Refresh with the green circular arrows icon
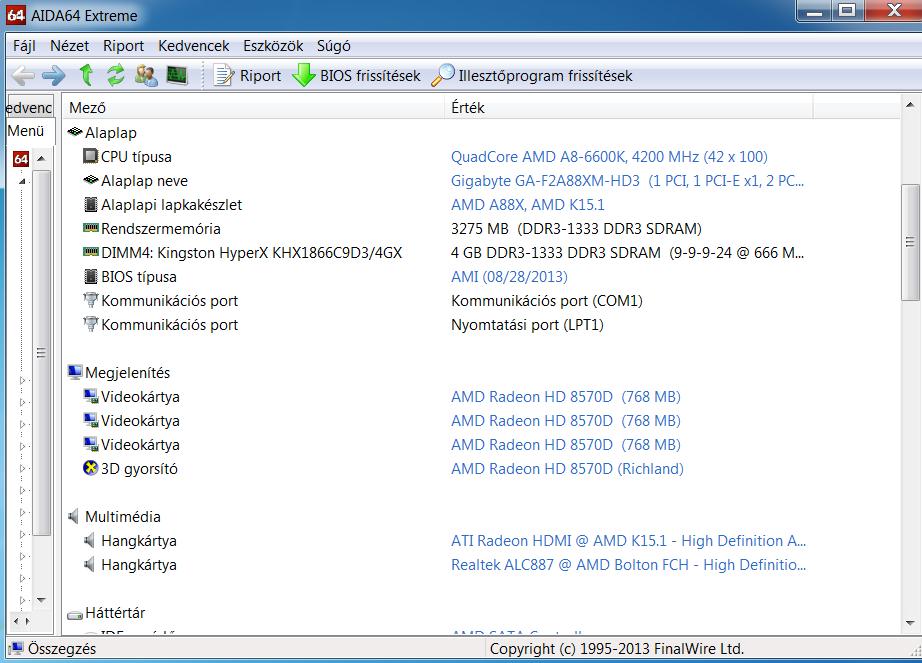This screenshot has width=922, height=663. (x=116, y=75)
